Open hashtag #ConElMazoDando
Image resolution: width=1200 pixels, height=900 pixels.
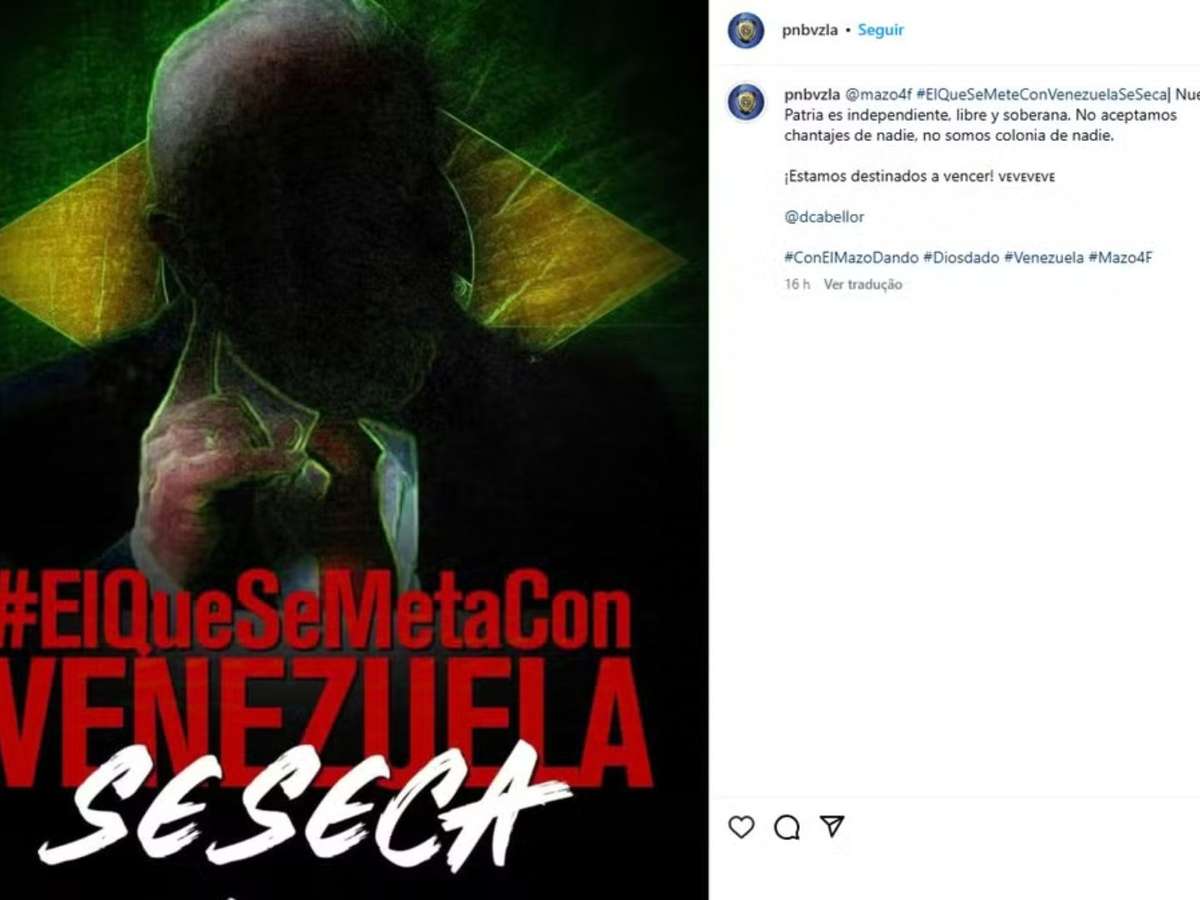pos(851,257)
